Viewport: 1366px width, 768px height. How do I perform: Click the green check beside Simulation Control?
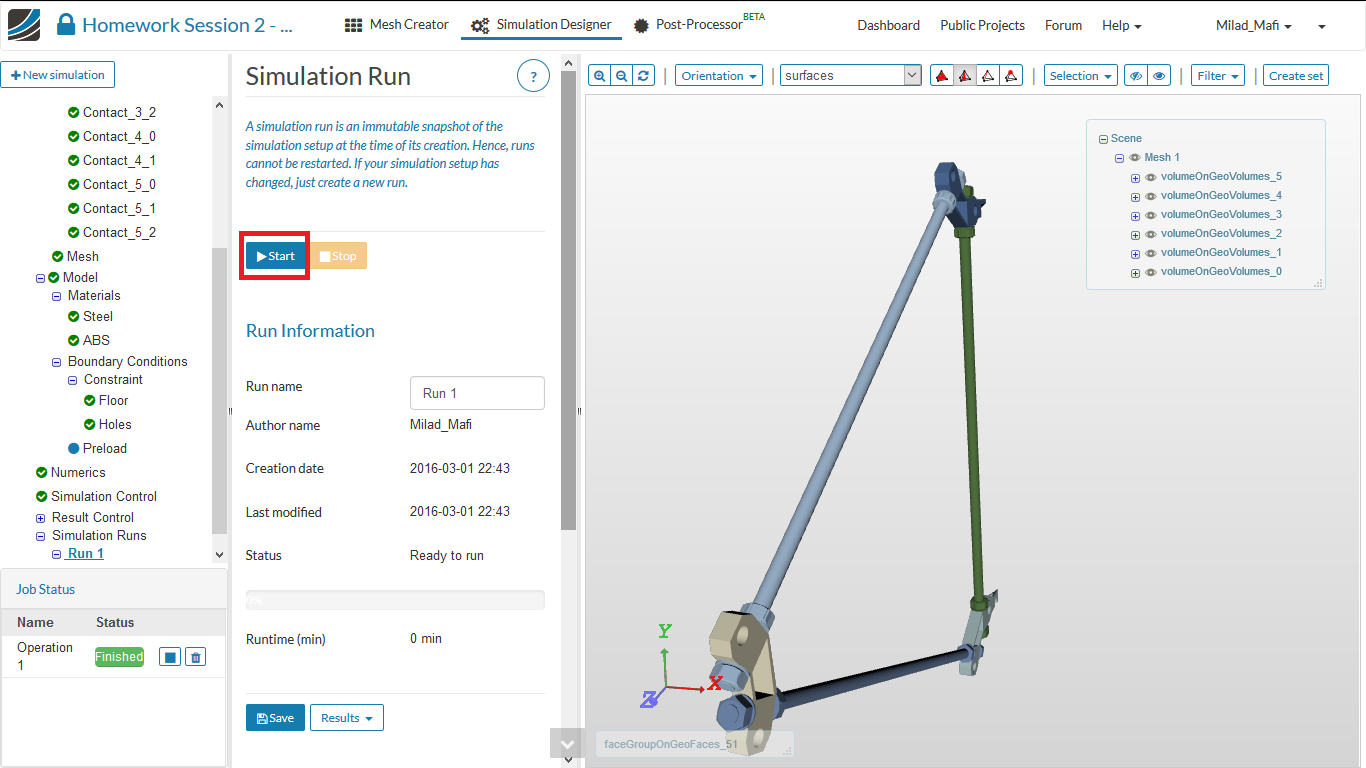[41, 496]
